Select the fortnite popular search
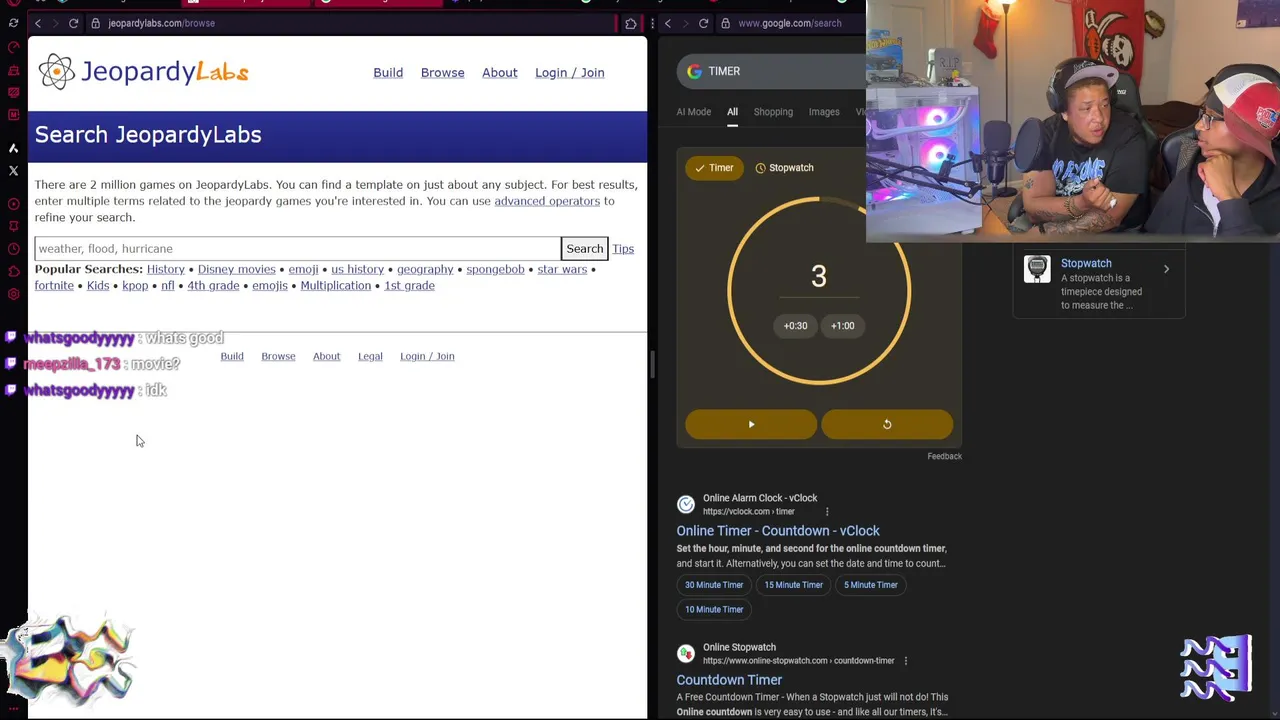 pyautogui.click(x=54, y=286)
